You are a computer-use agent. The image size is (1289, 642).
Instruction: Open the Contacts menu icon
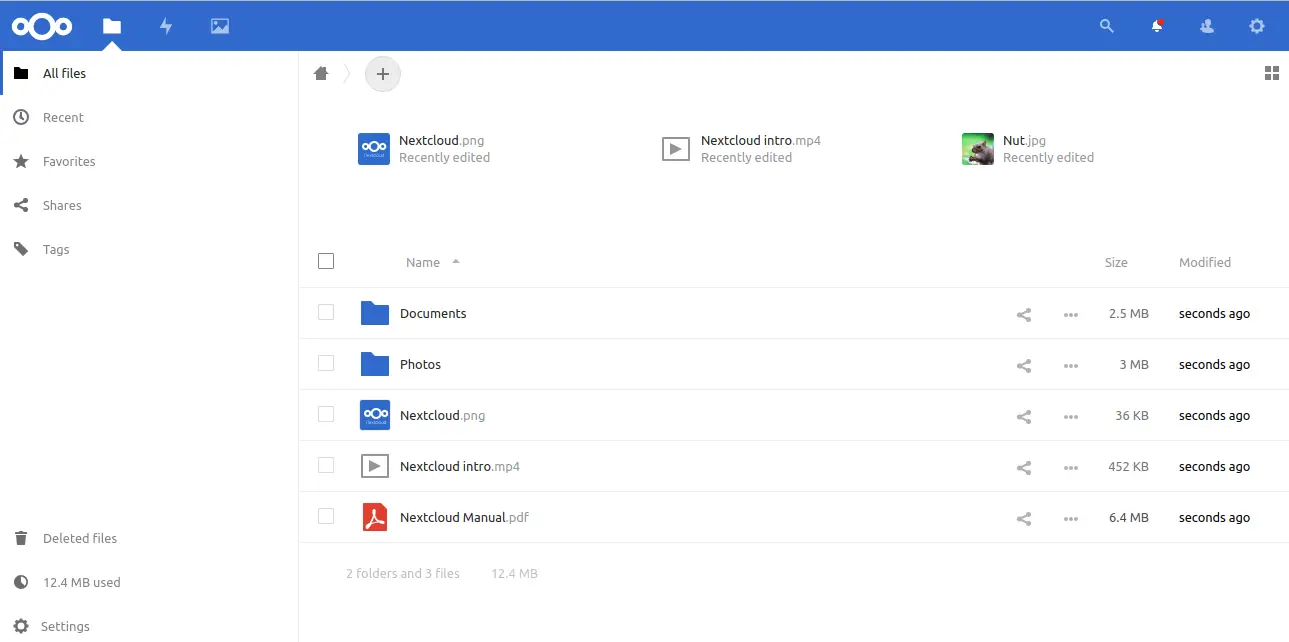(x=1207, y=27)
